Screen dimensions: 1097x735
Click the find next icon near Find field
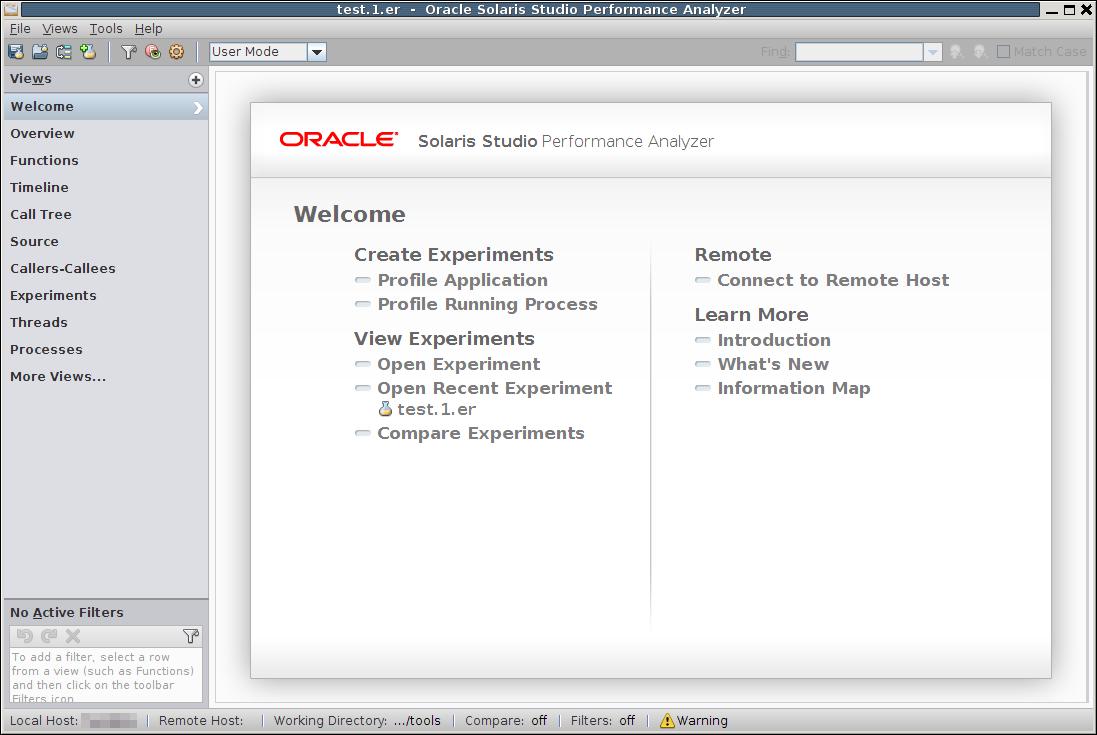point(979,52)
